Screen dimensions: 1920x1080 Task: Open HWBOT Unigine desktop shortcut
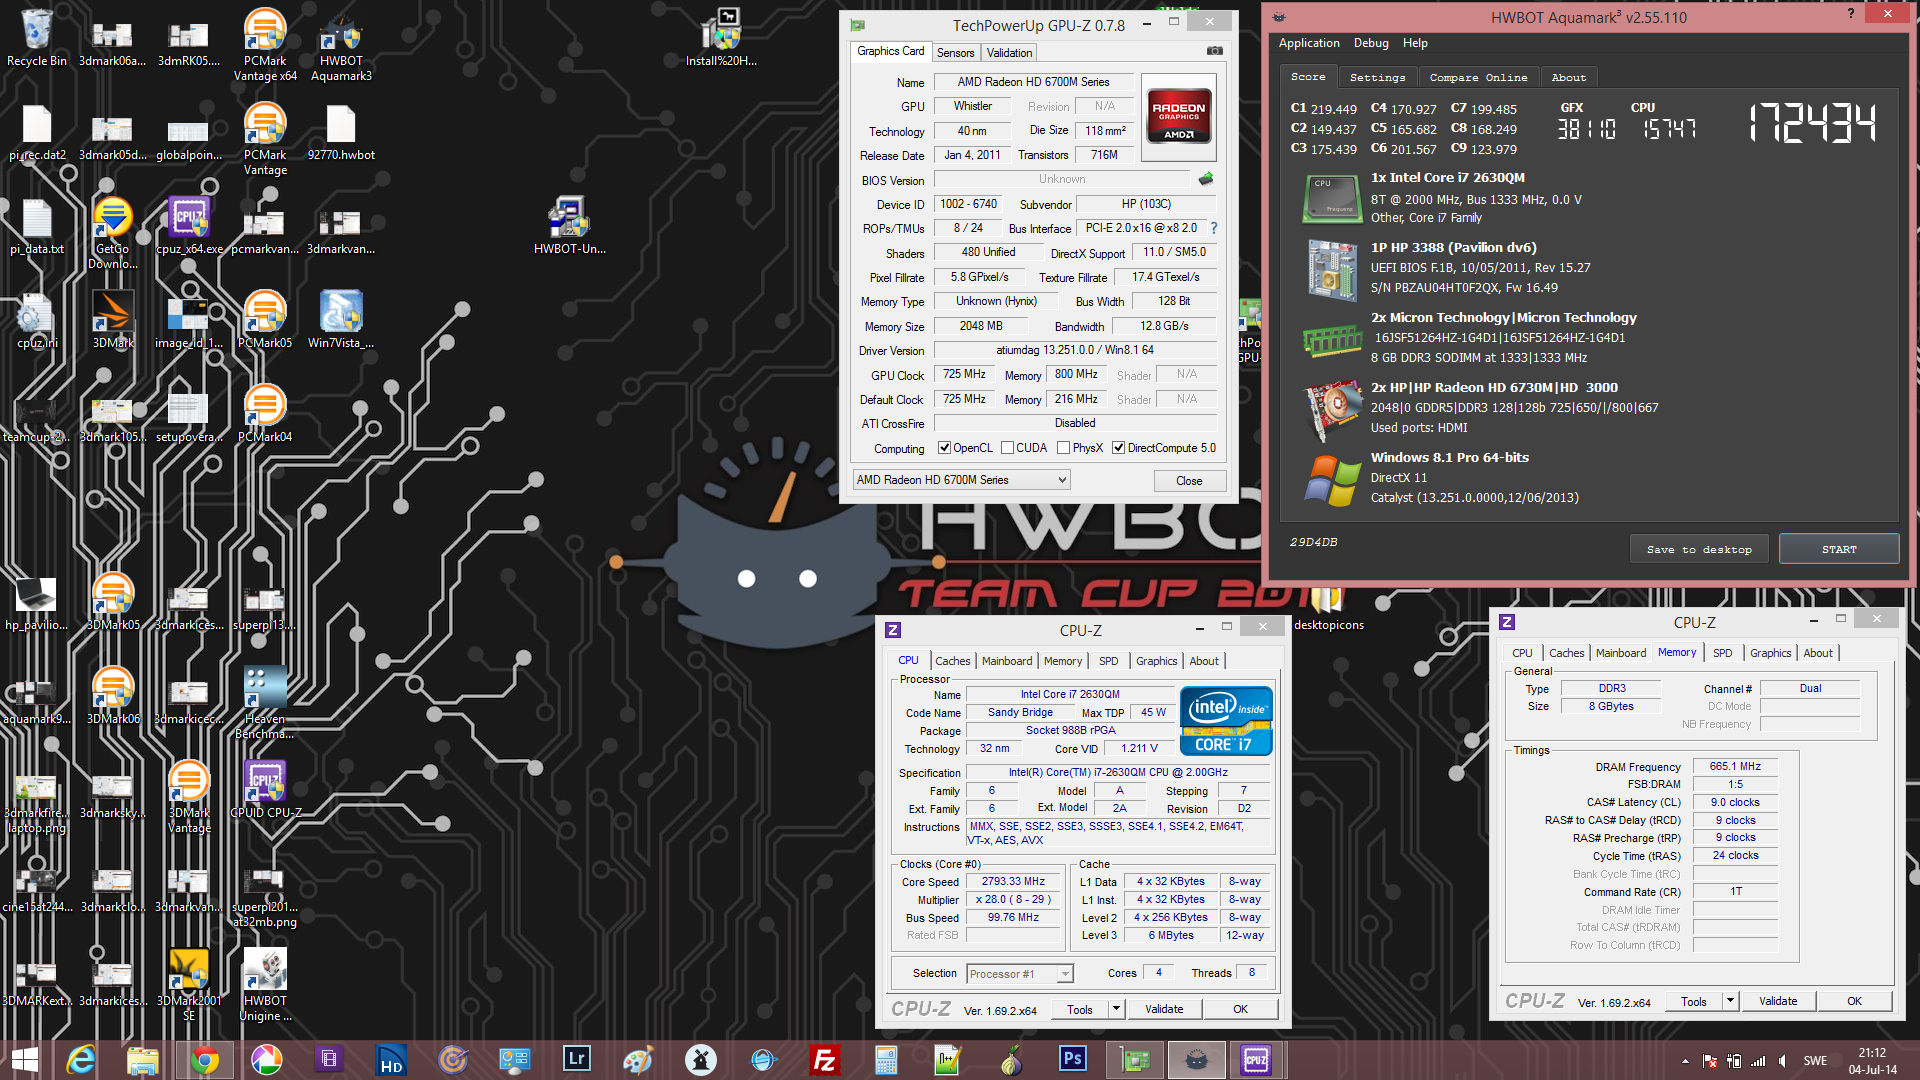pos(265,985)
